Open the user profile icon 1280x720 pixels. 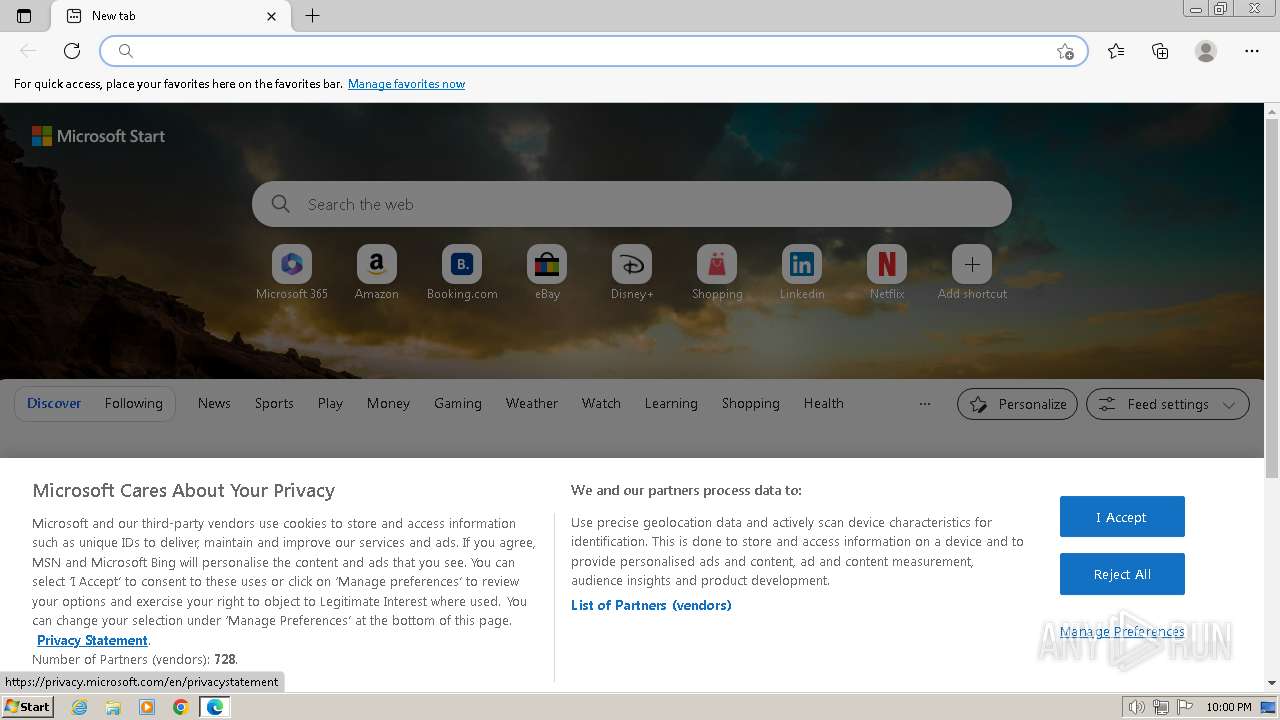1206,51
